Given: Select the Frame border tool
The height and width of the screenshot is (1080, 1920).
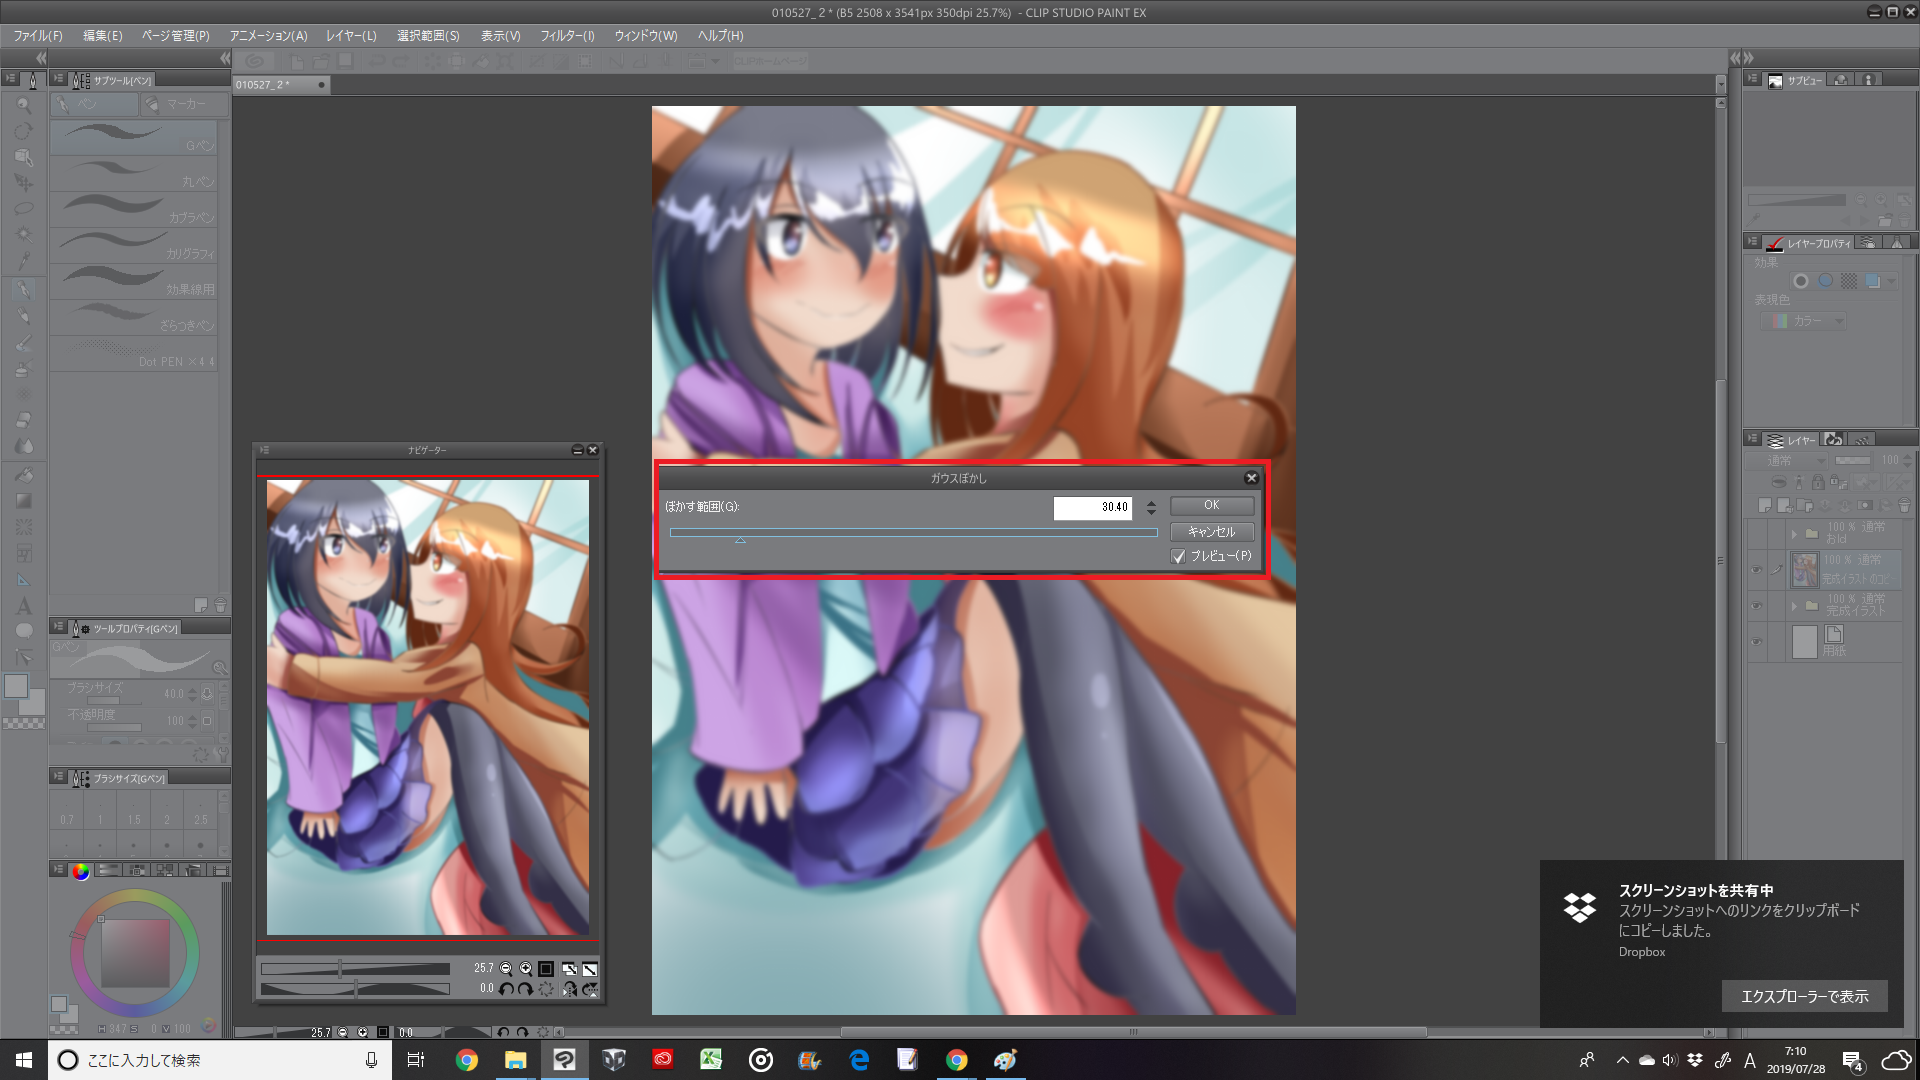Looking at the screenshot, I should pos(24,553).
